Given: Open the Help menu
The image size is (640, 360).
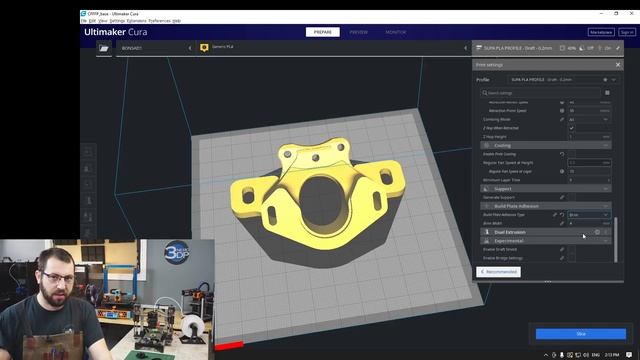Looking at the screenshot, I should pyautogui.click(x=176, y=21).
